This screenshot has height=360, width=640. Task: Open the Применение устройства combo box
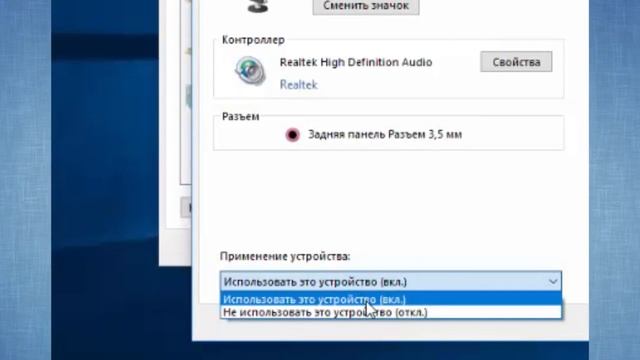[x=391, y=282]
